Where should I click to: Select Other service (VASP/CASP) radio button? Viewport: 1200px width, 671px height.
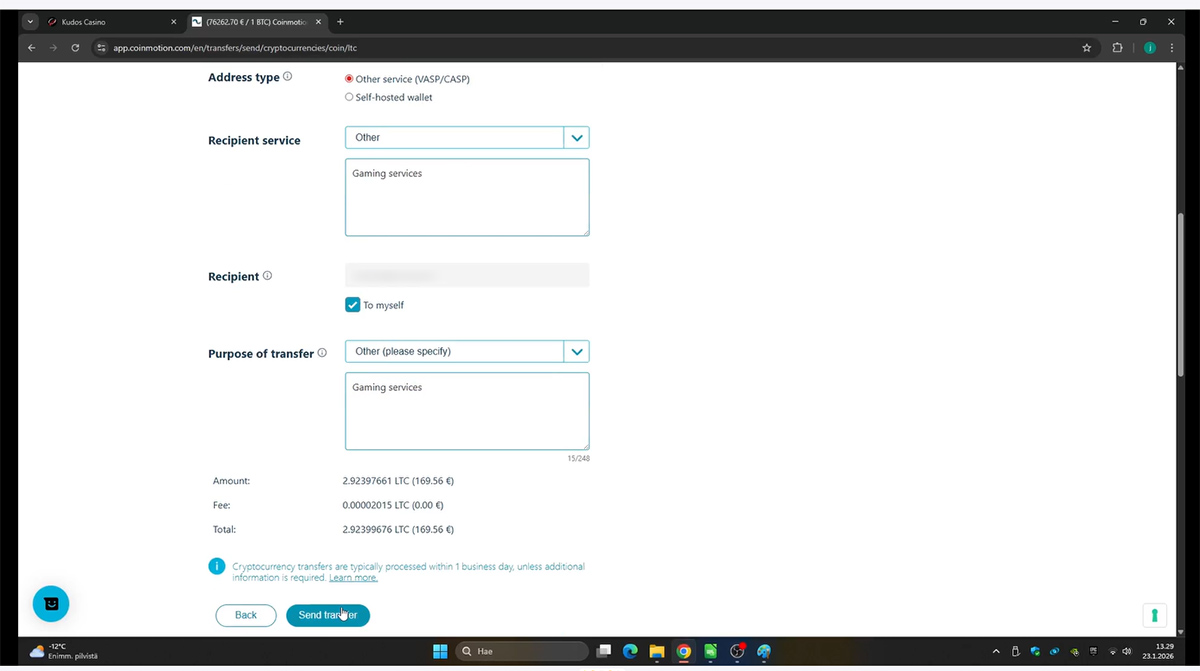pos(349,79)
